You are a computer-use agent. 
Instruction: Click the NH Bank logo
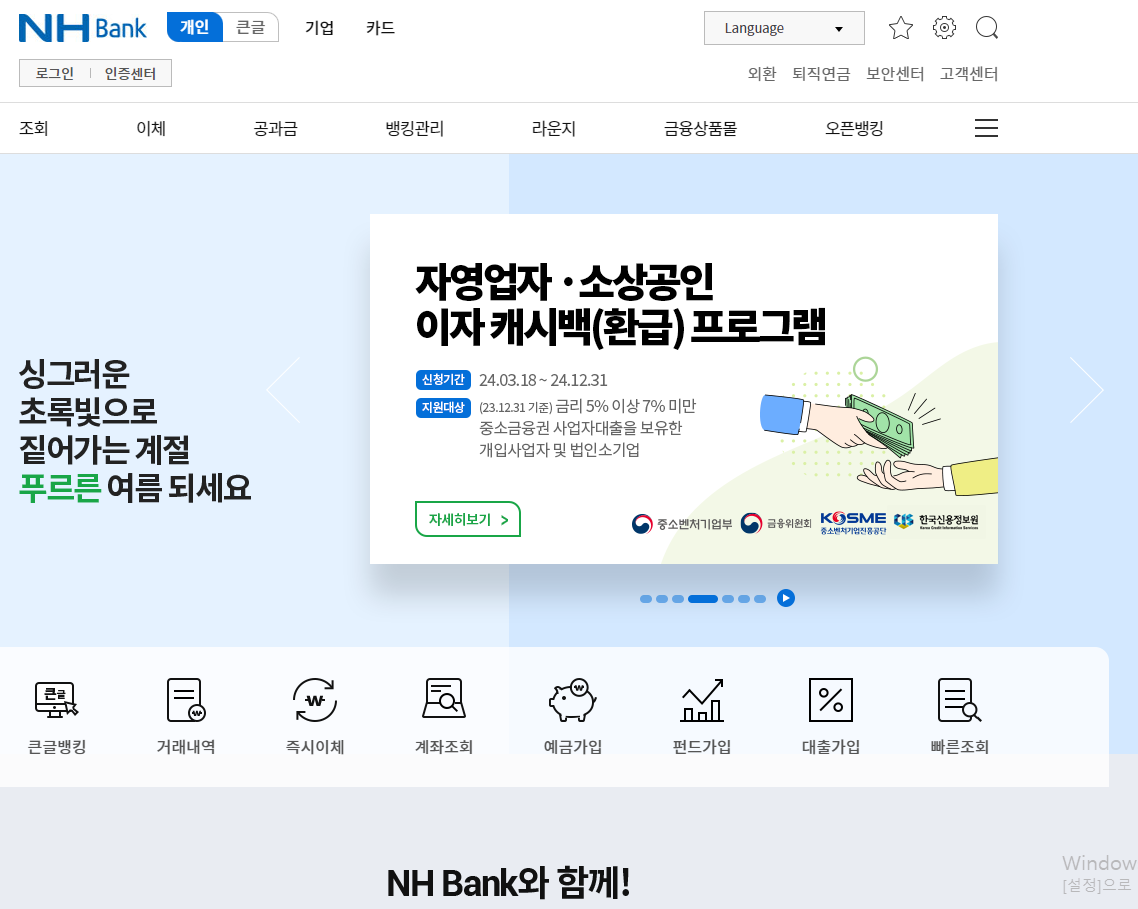[83, 28]
